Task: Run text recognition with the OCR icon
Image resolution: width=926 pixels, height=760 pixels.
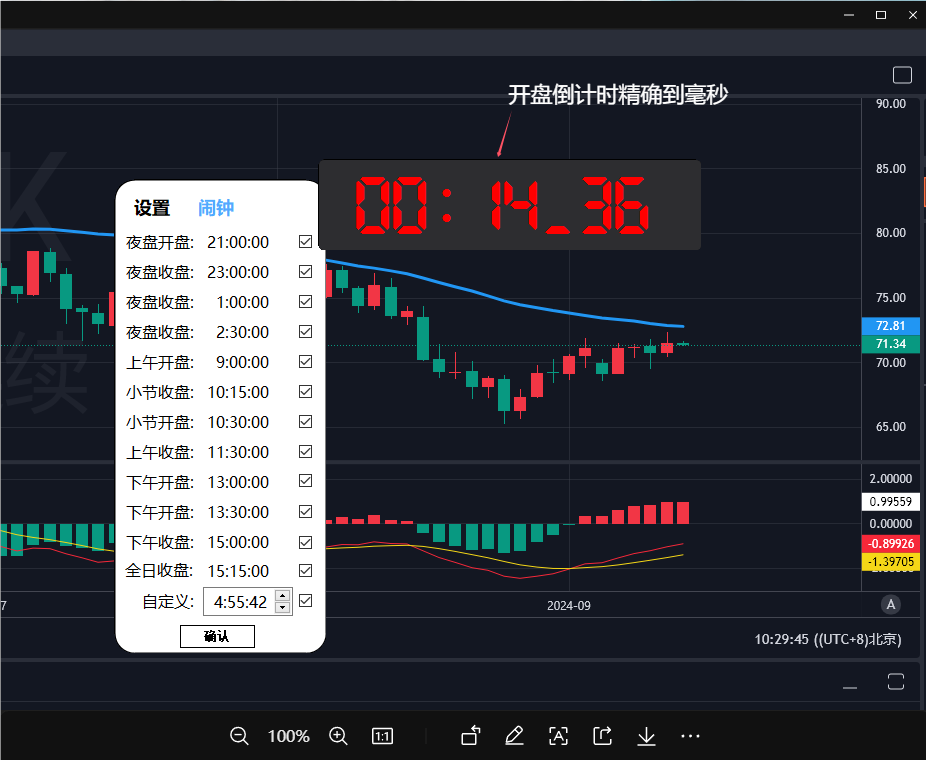Action: pyautogui.click(x=558, y=736)
